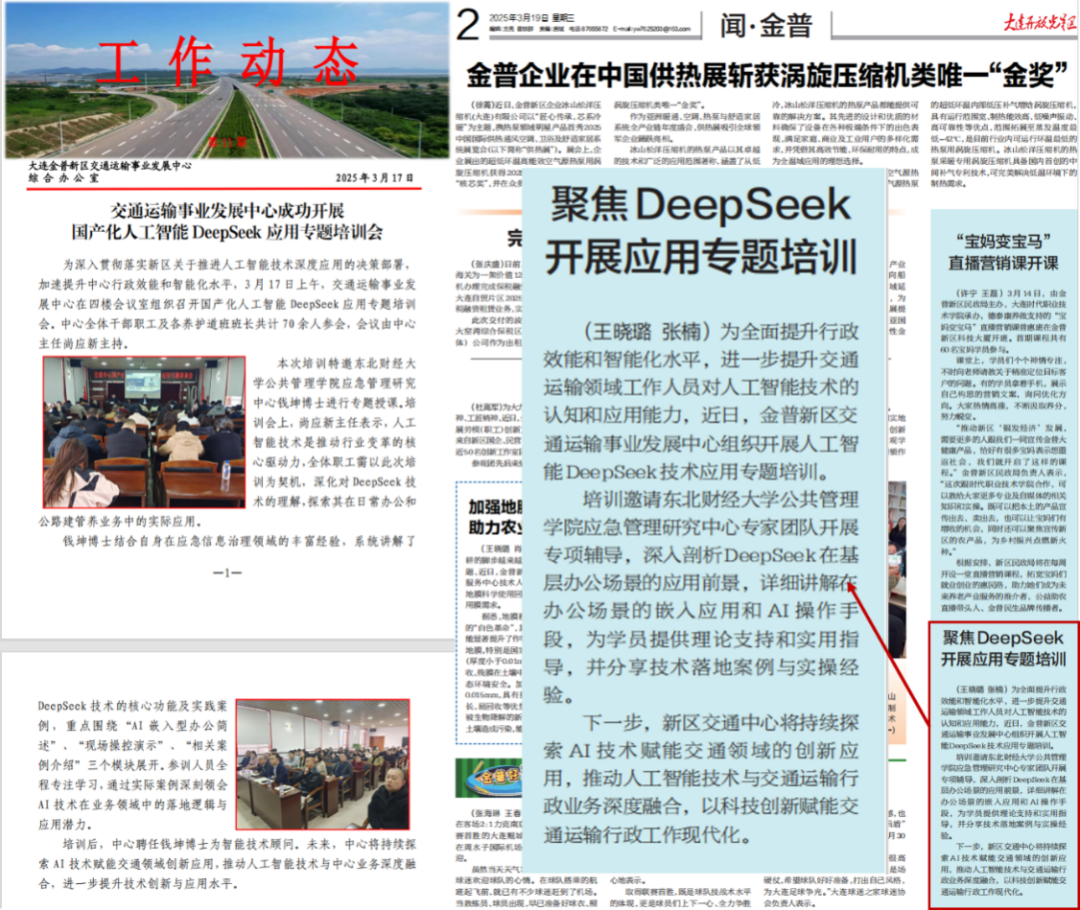Click the red 工作动态 banner title

coord(229,62)
